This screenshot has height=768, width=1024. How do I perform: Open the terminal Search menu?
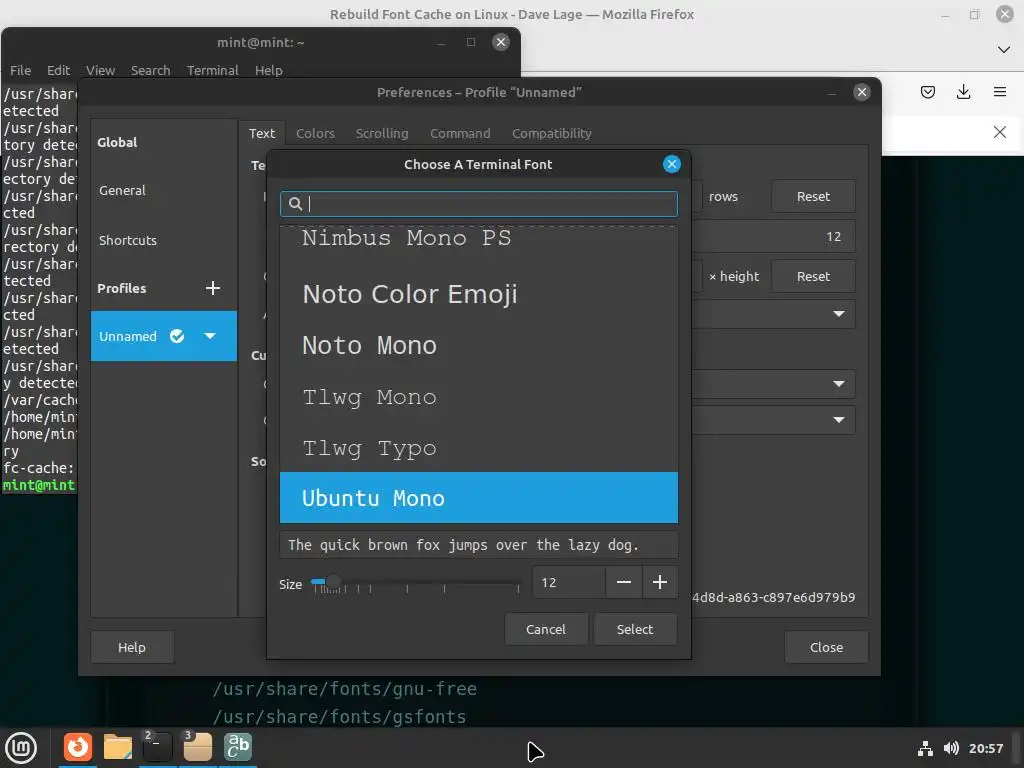(x=150, y=70)
